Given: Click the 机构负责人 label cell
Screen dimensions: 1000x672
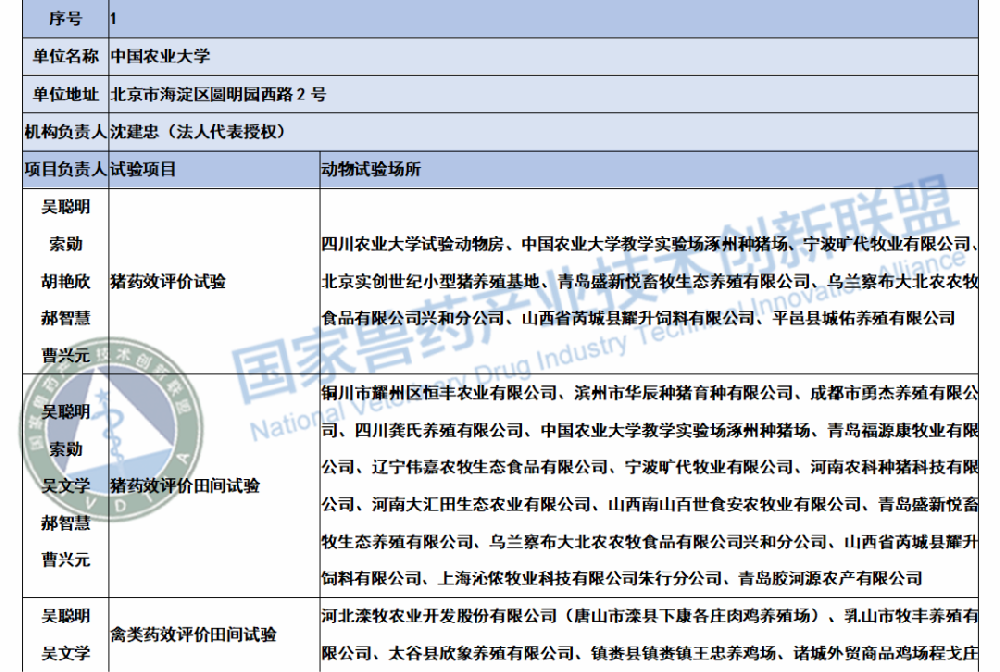Looking at the screenshot, I should pyautogui.click(x=66, y=132).
